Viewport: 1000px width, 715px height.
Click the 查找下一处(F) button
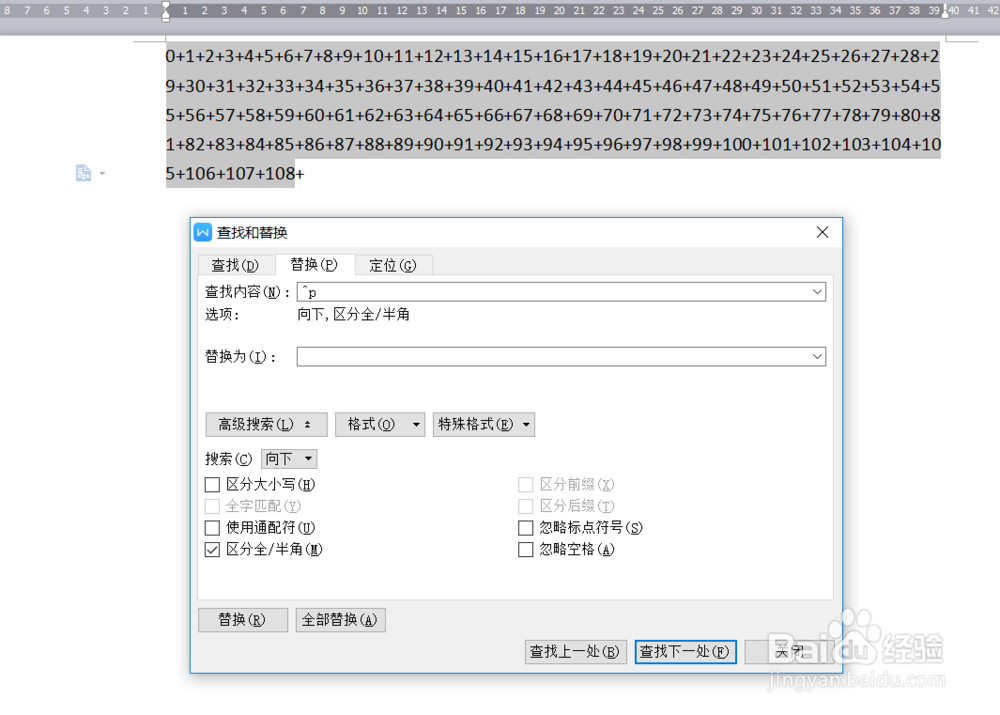point(686,652)
